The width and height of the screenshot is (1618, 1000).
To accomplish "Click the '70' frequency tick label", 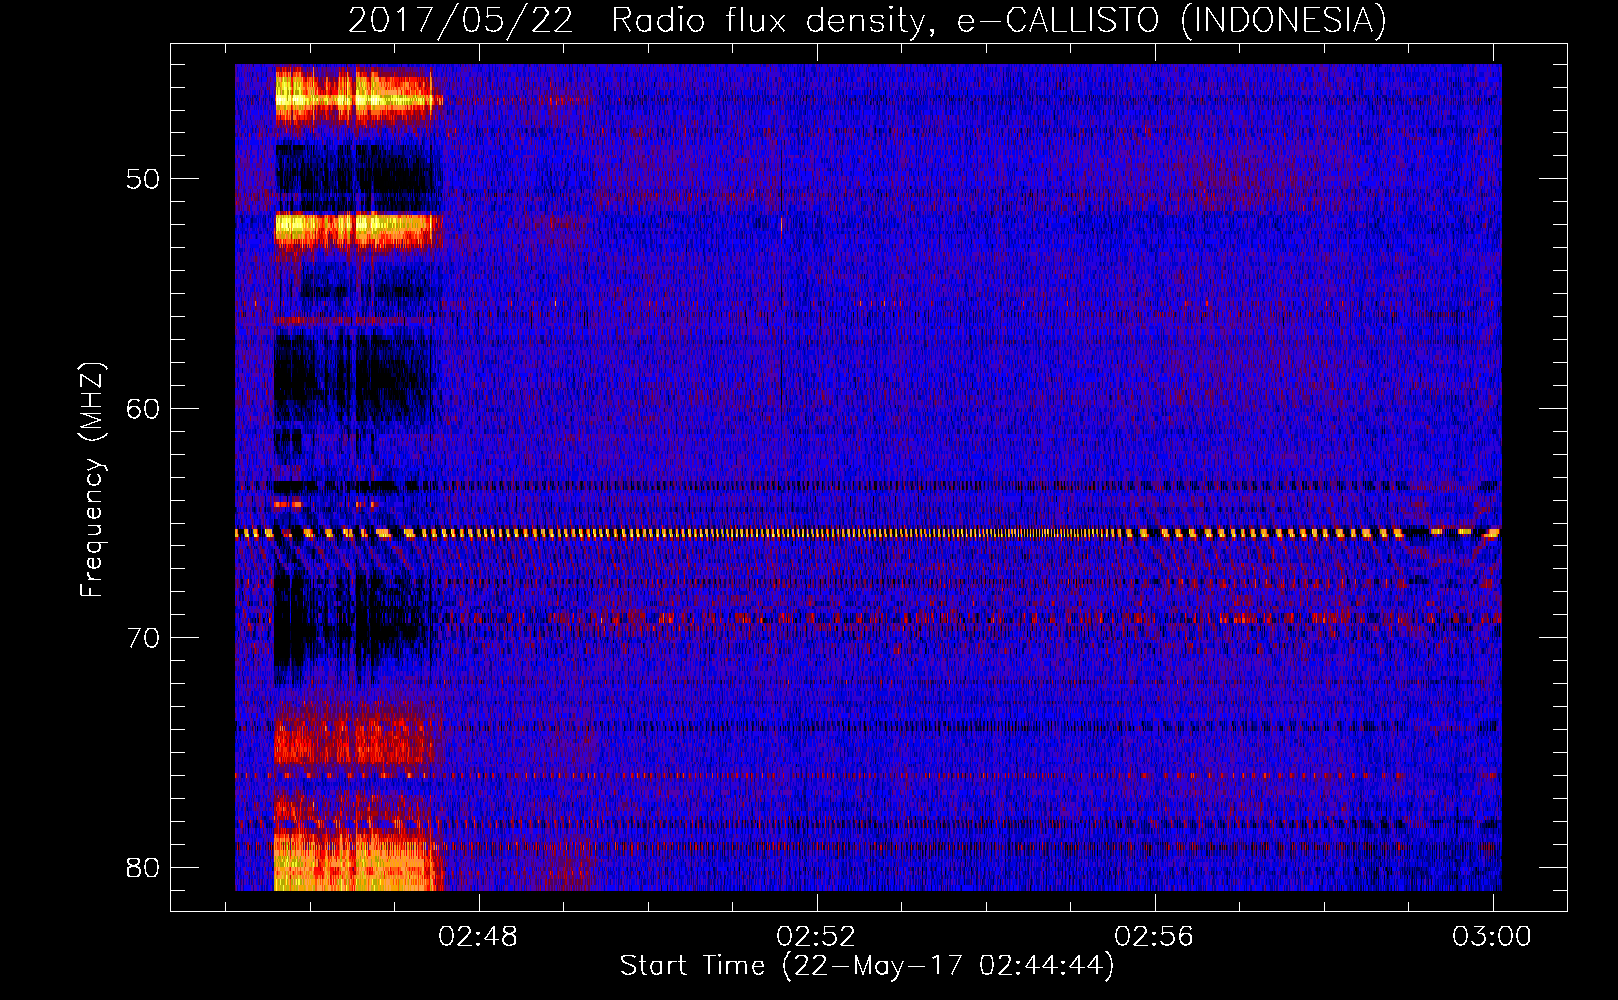I will 144,638.
